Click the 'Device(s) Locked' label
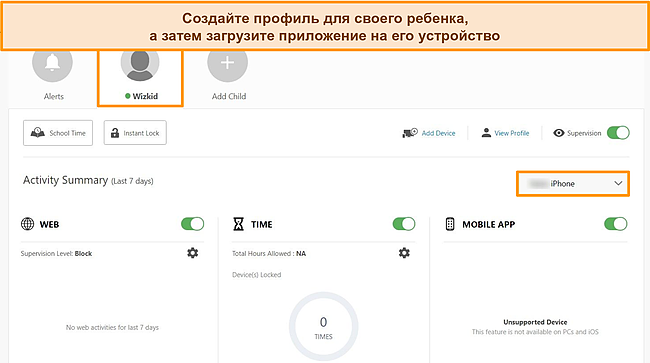This screenshot has height=363, width=650. 257,275
